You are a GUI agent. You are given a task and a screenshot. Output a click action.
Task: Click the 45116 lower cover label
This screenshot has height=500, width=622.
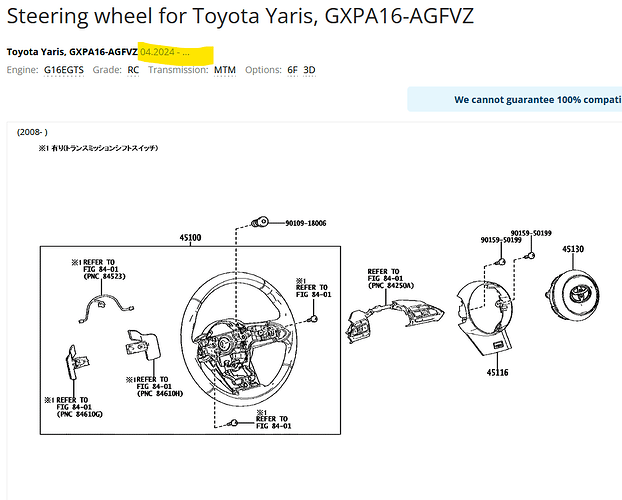(x=497, y=373)
